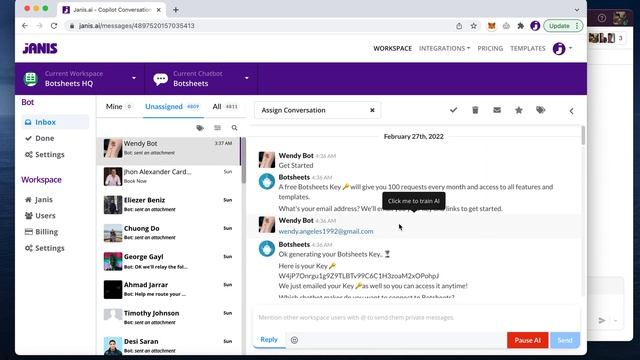The width and height of the screenshot is (640, 360).
Task: Click help icon in background window
Action: point(602,18)
